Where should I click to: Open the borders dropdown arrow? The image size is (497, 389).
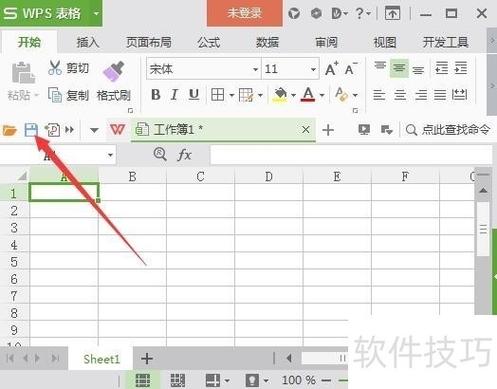point(232,95)
